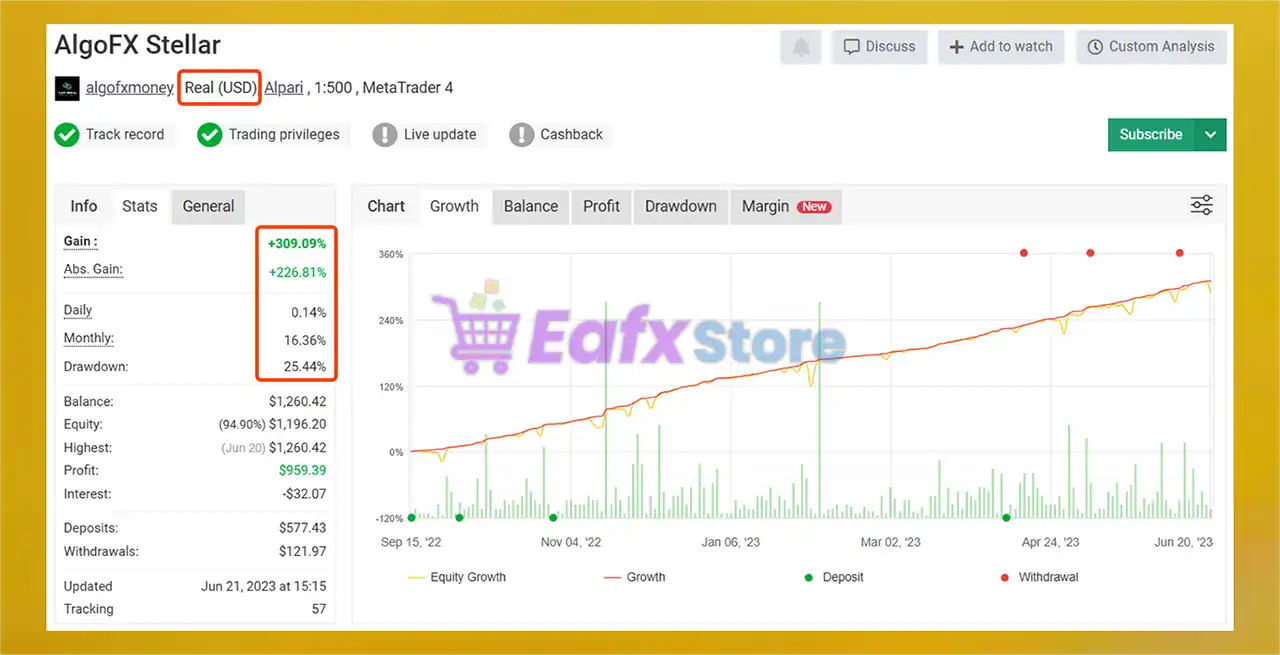Viewport: 1280px width, 655px height.
Task: Click the Monthly label
Action: click(89, 338)
